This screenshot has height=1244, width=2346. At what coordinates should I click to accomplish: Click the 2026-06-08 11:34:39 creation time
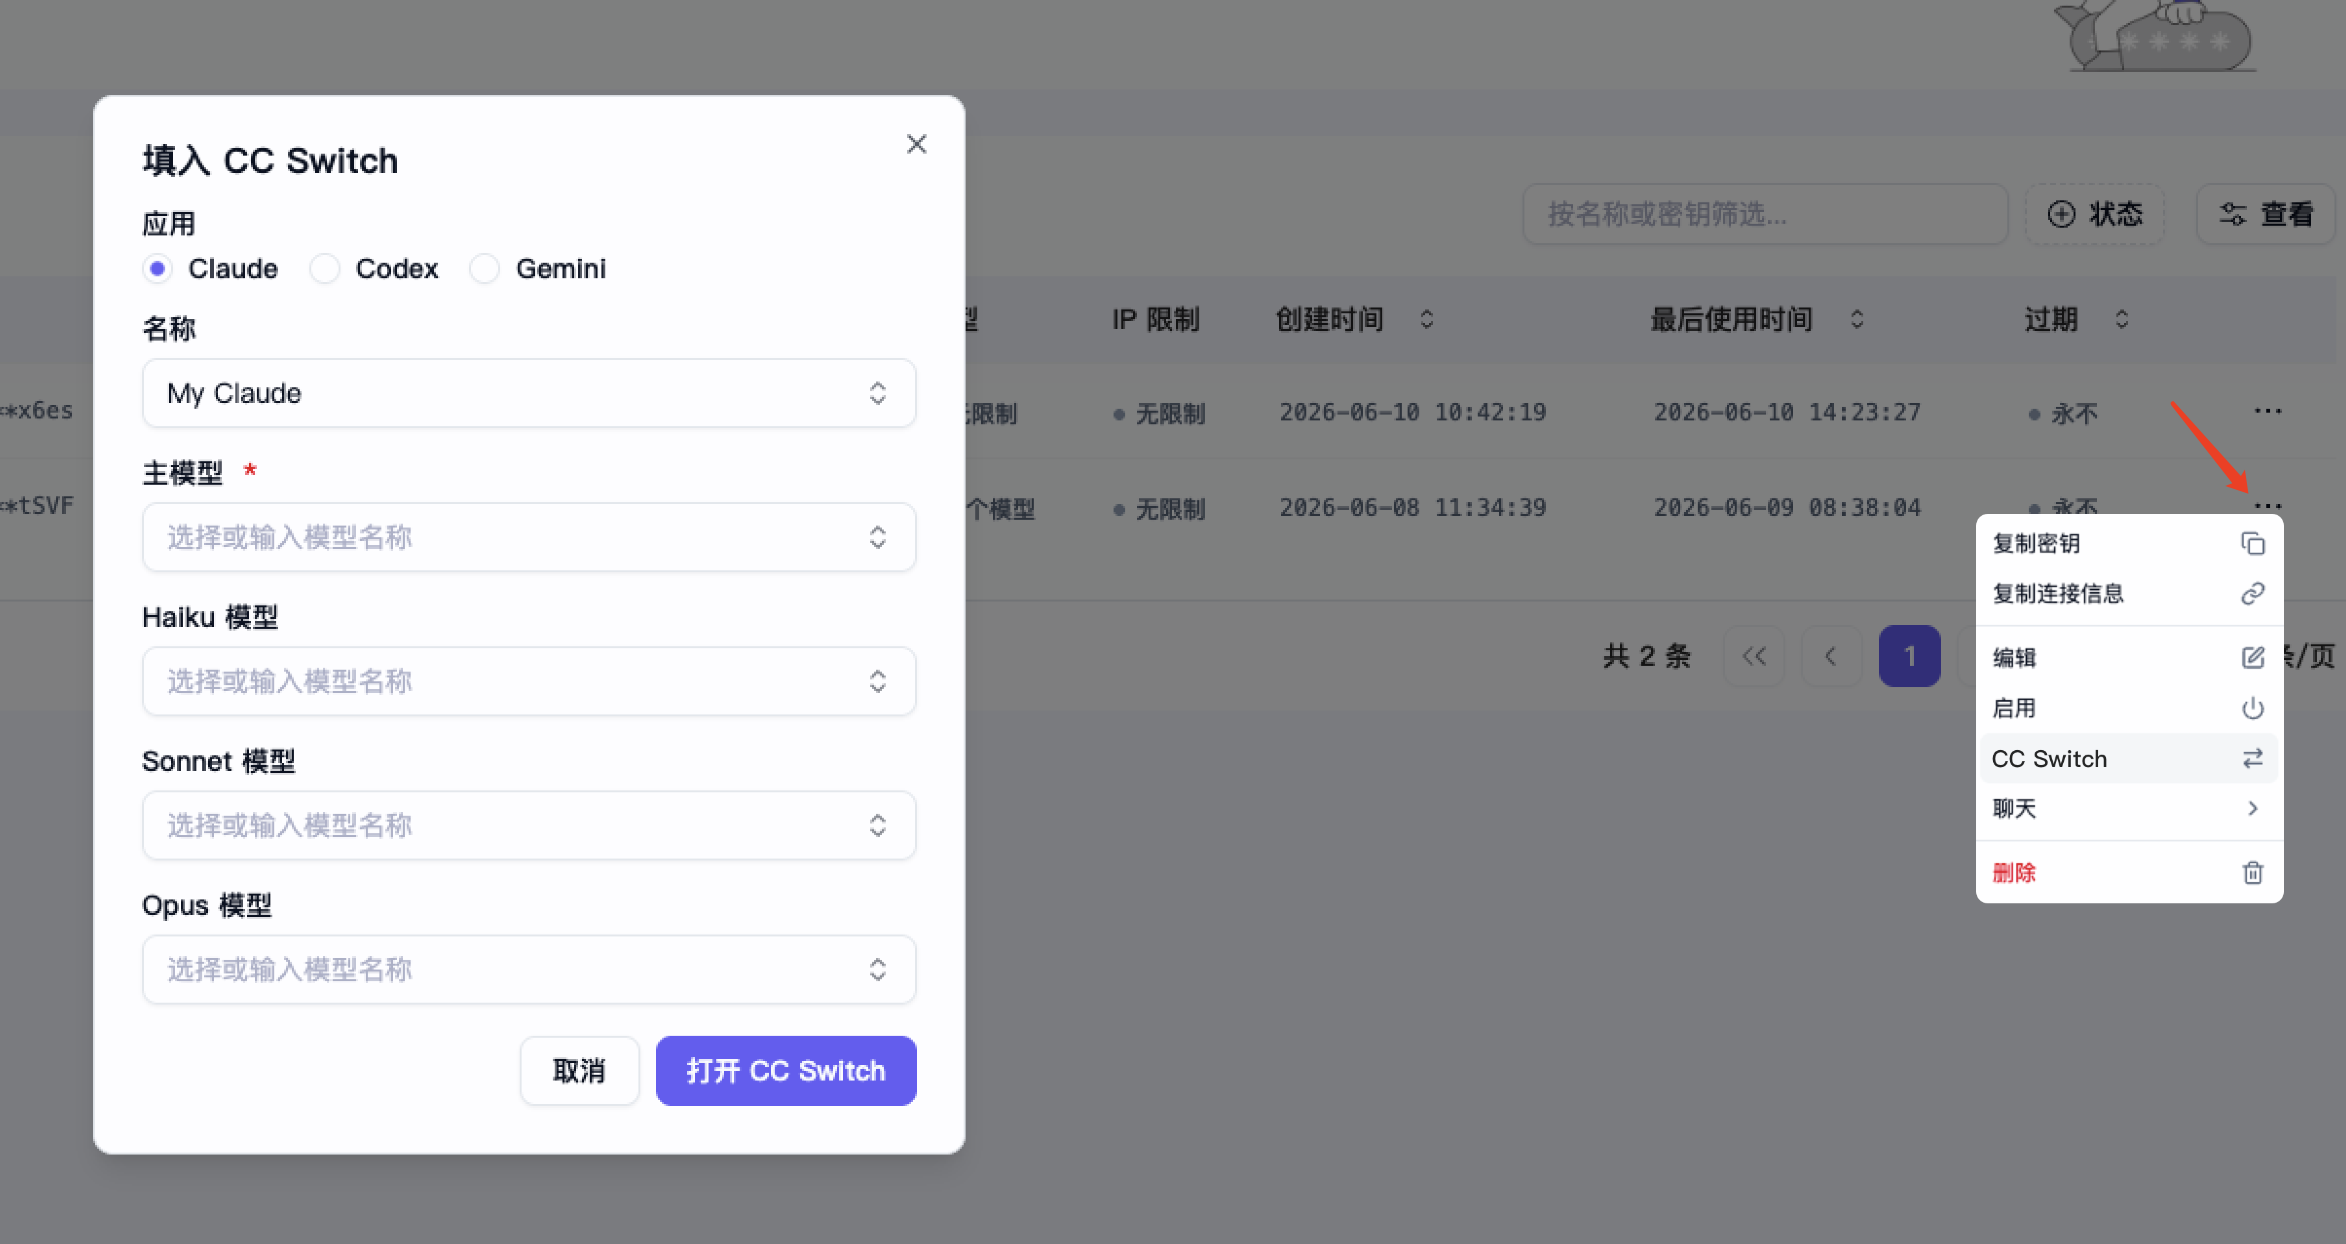click(x=1413, y=507)
